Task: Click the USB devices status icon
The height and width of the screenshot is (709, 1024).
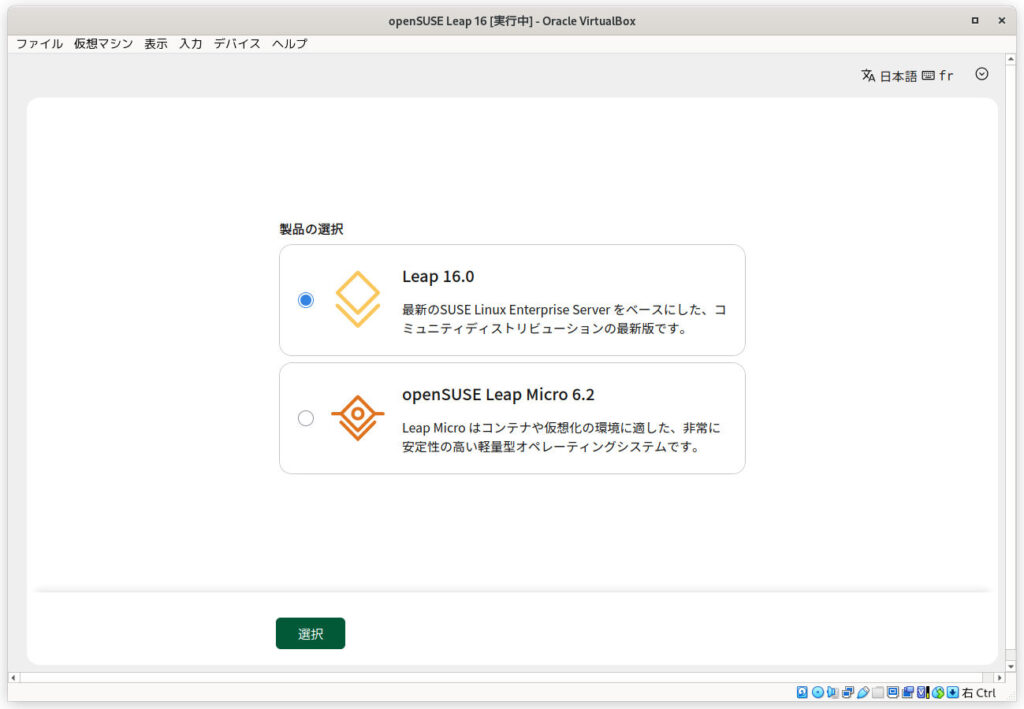Action: pos(863,693)
